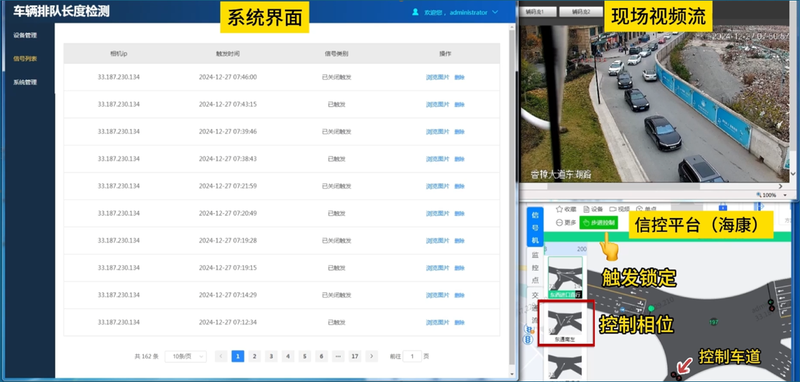Image resolution: width=800 pixels, height=382 pixels.
Task: View pictures for the 07:43:15 record
Action: click(437, 105)
